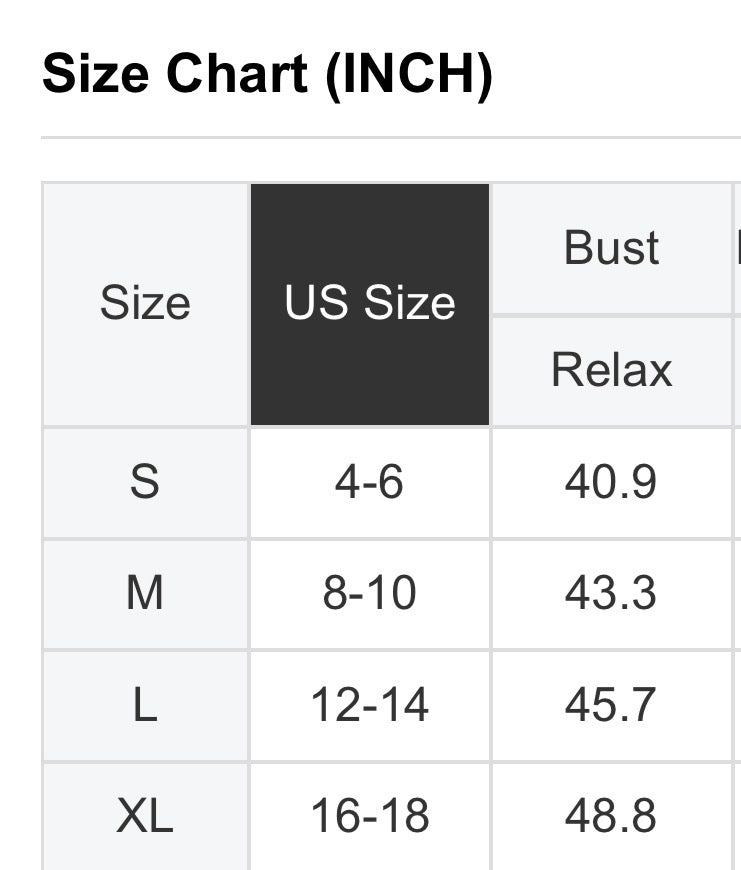Click the 16-18 US size cell
The width and height of the screenshot is (741, 870).
[370, 816]
